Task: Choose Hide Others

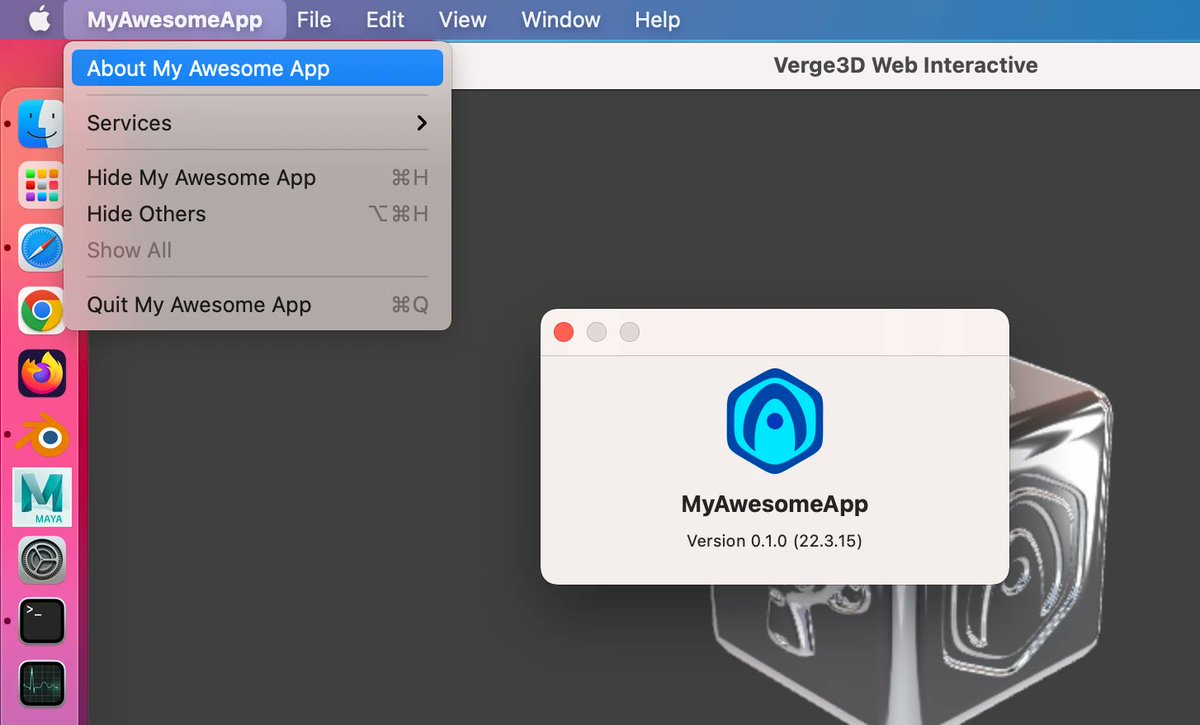Action: tap(257, 214)
